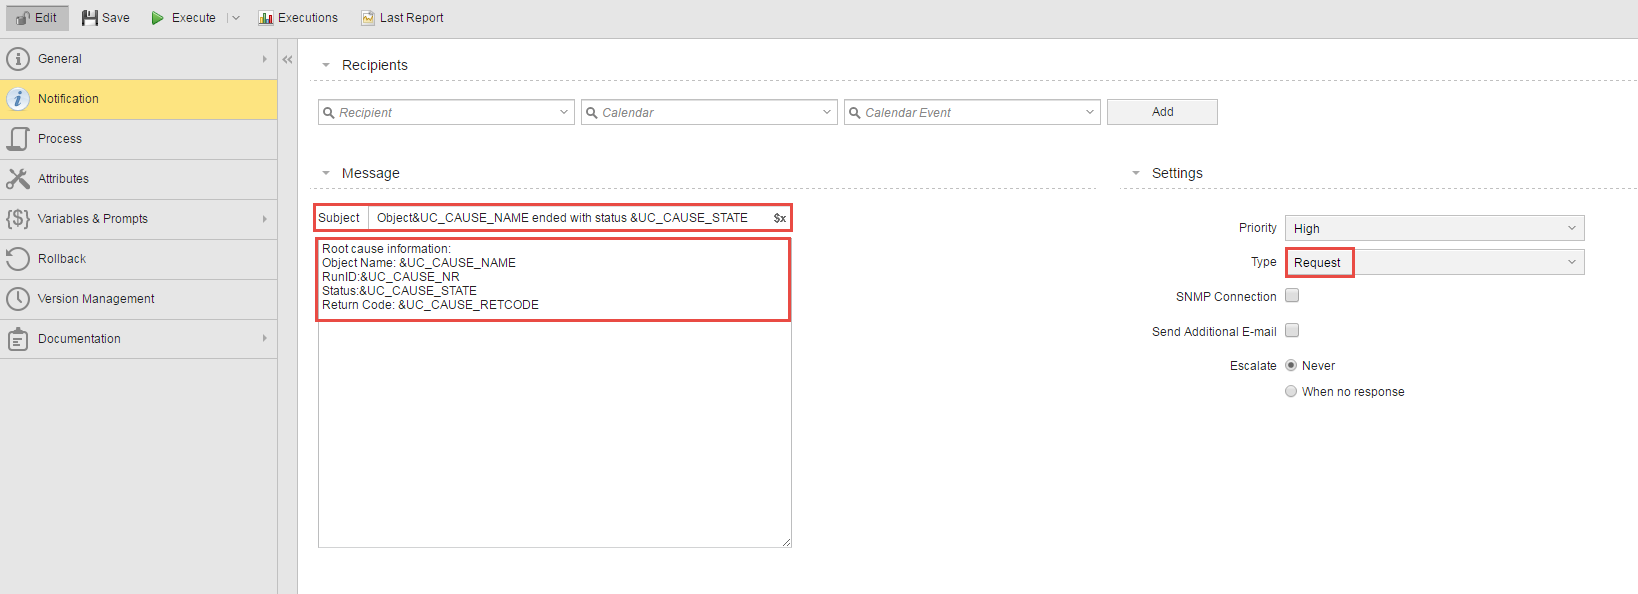Click the Rollback arrow icon
Screen dimensions: 1638x594
click(x=18, y=259)
